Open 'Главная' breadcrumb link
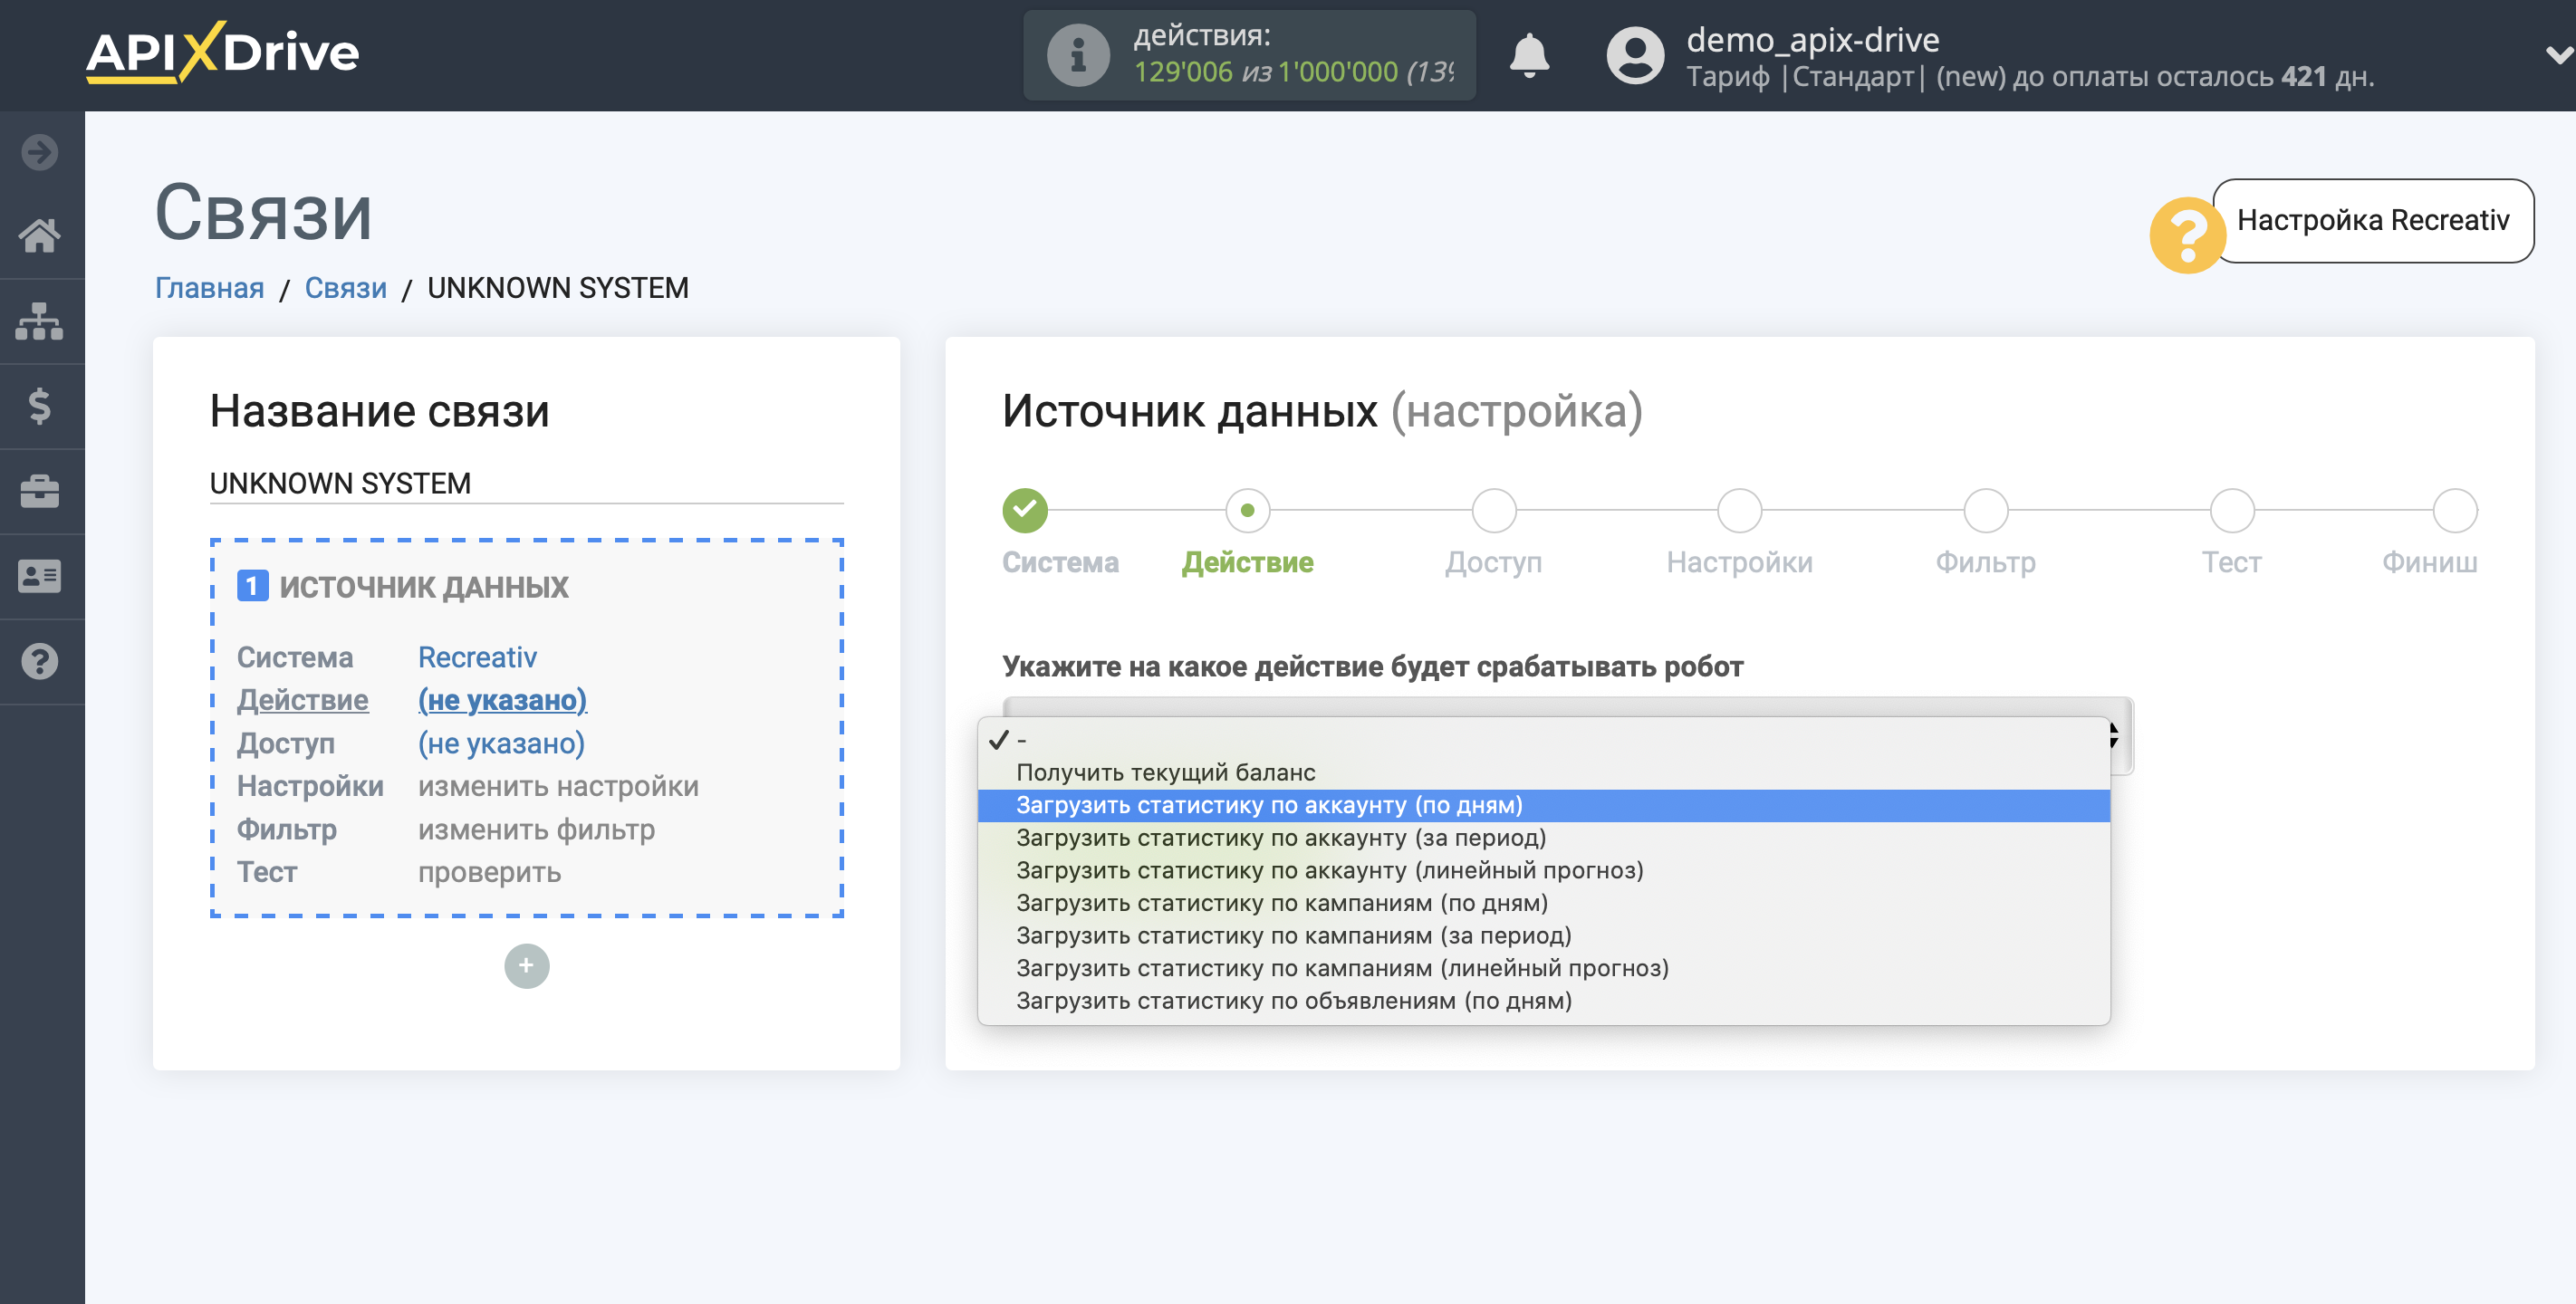The image size is (2576, 1304). (x=209, y=288)
